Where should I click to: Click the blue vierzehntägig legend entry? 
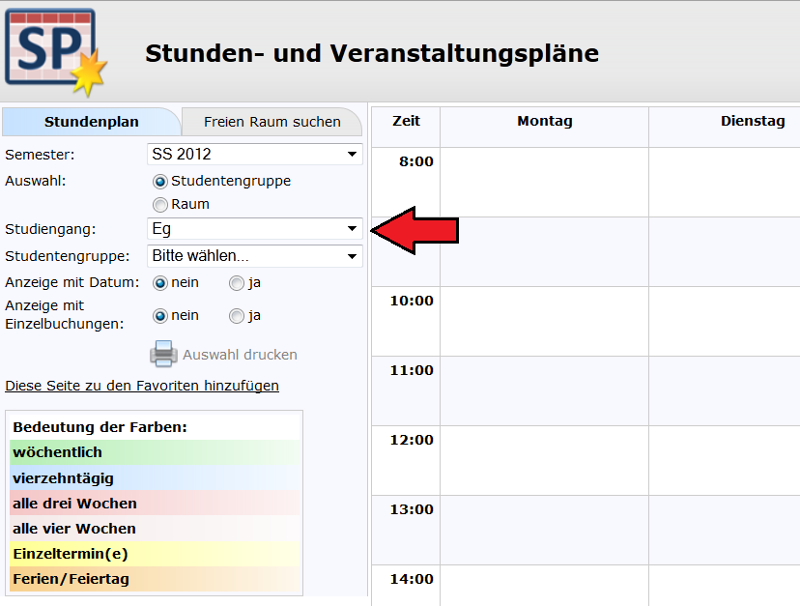point(155,478)
